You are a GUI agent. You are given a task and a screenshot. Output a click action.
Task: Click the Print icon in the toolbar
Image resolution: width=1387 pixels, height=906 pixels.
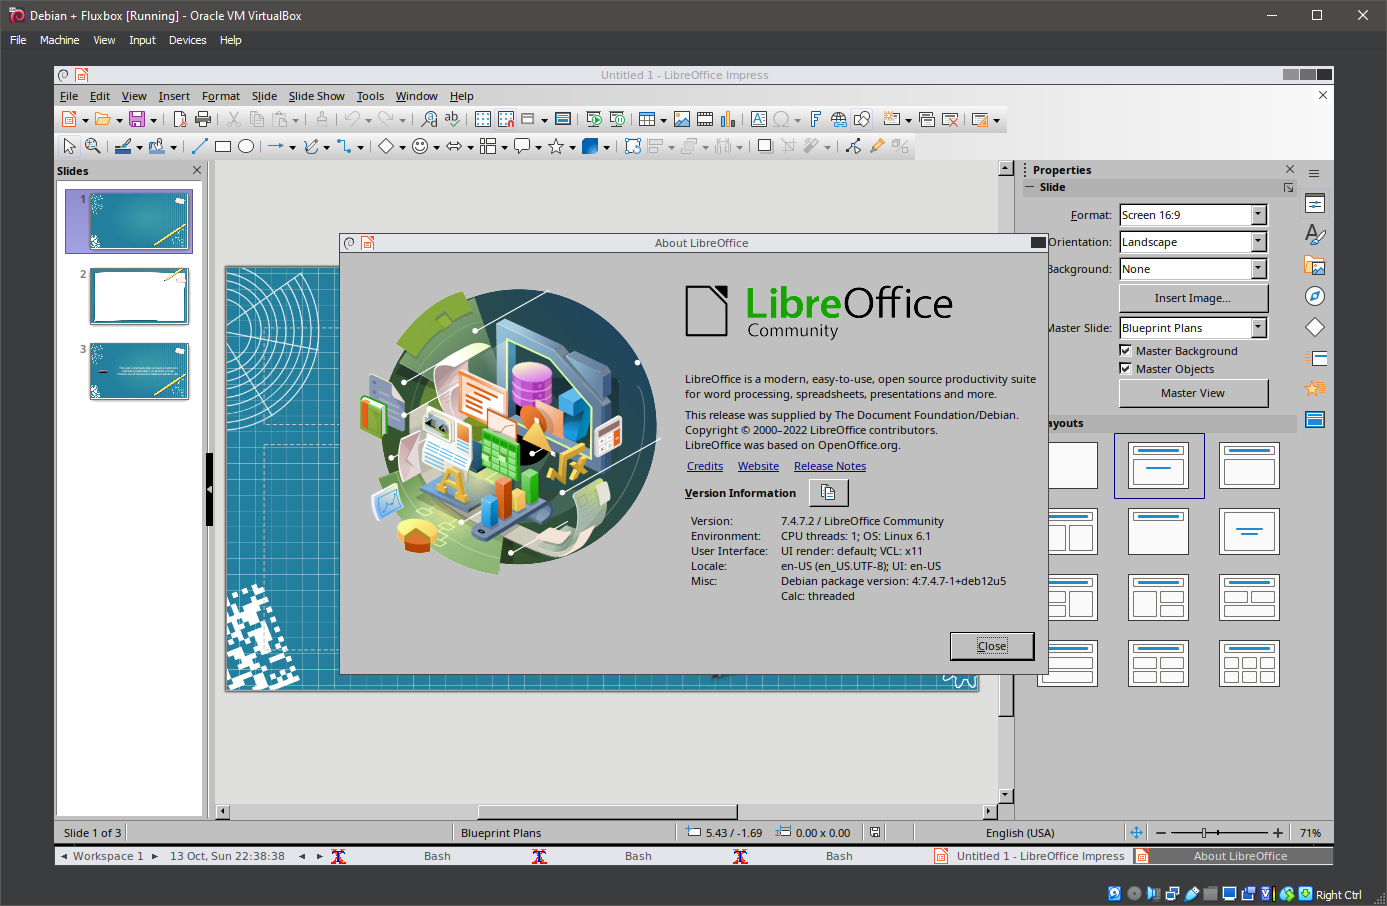click(x=203, y=119)
